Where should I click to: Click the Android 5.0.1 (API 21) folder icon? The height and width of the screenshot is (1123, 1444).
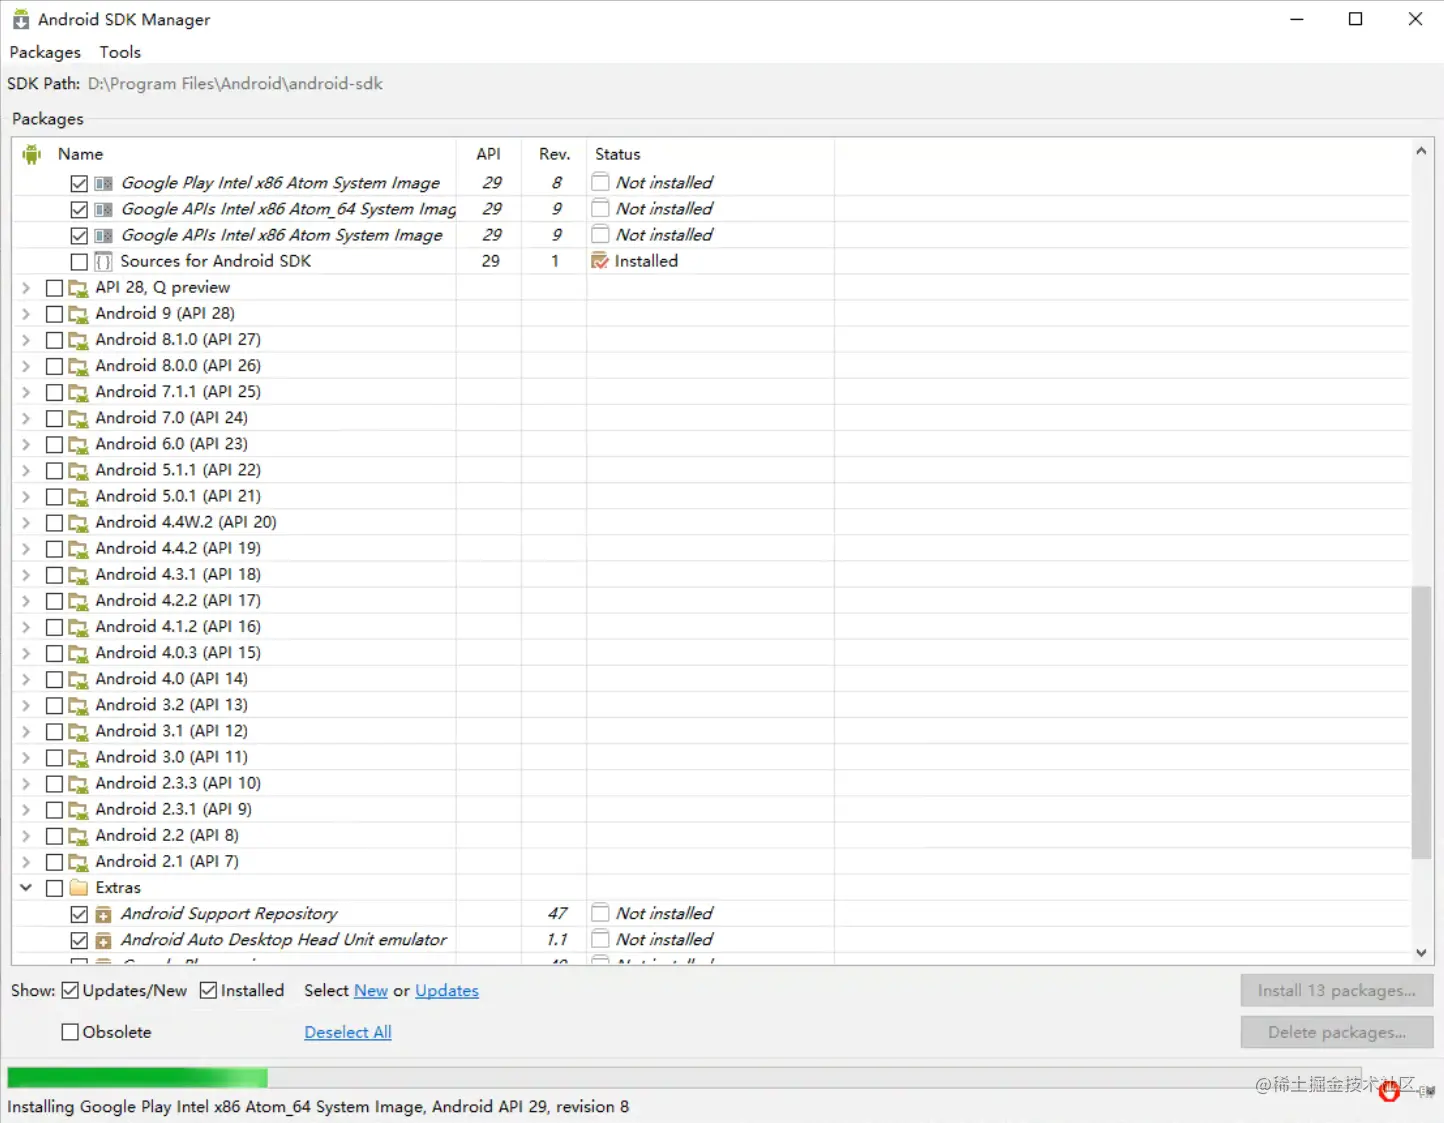(78, 496)
